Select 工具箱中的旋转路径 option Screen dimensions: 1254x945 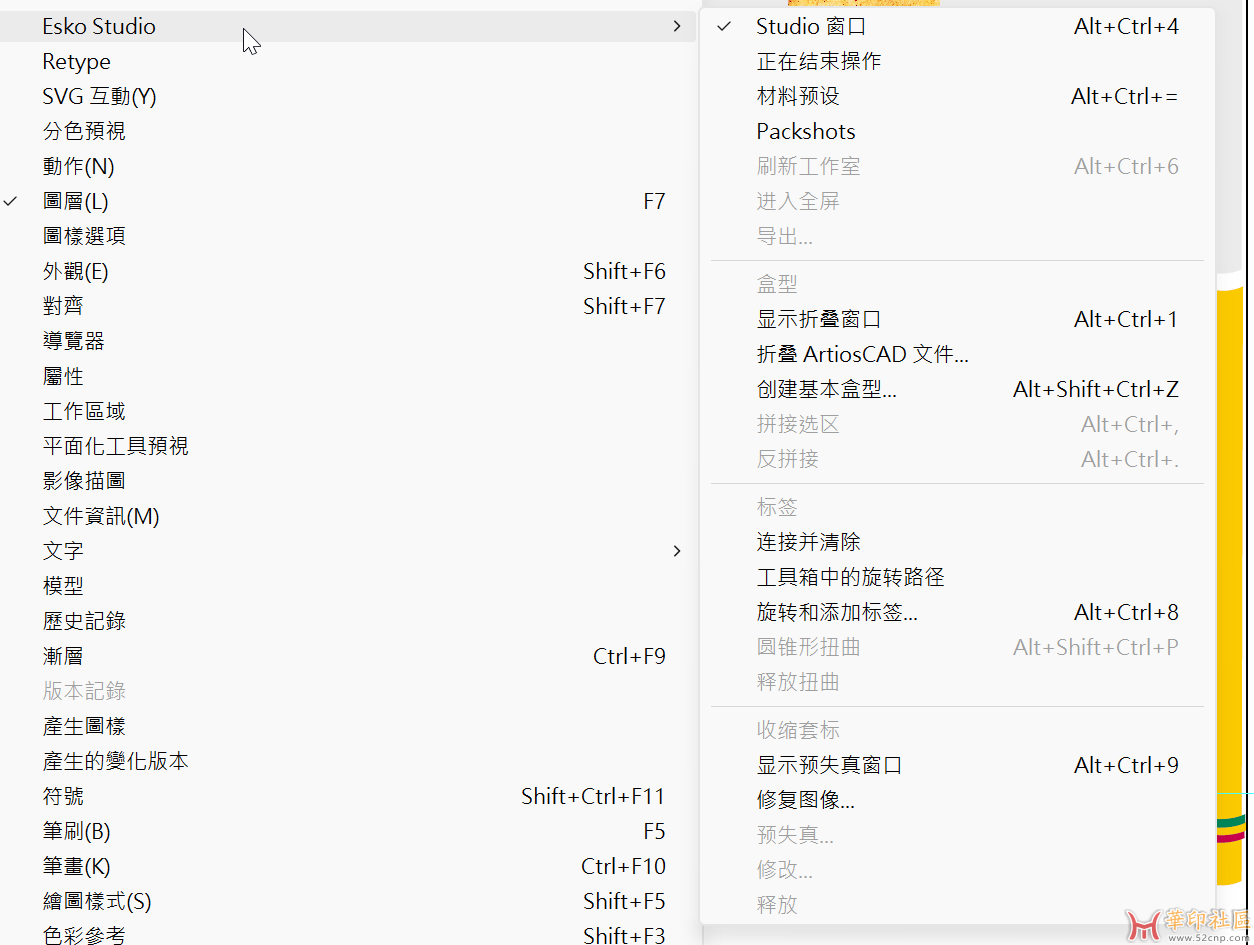coord(850,578)
